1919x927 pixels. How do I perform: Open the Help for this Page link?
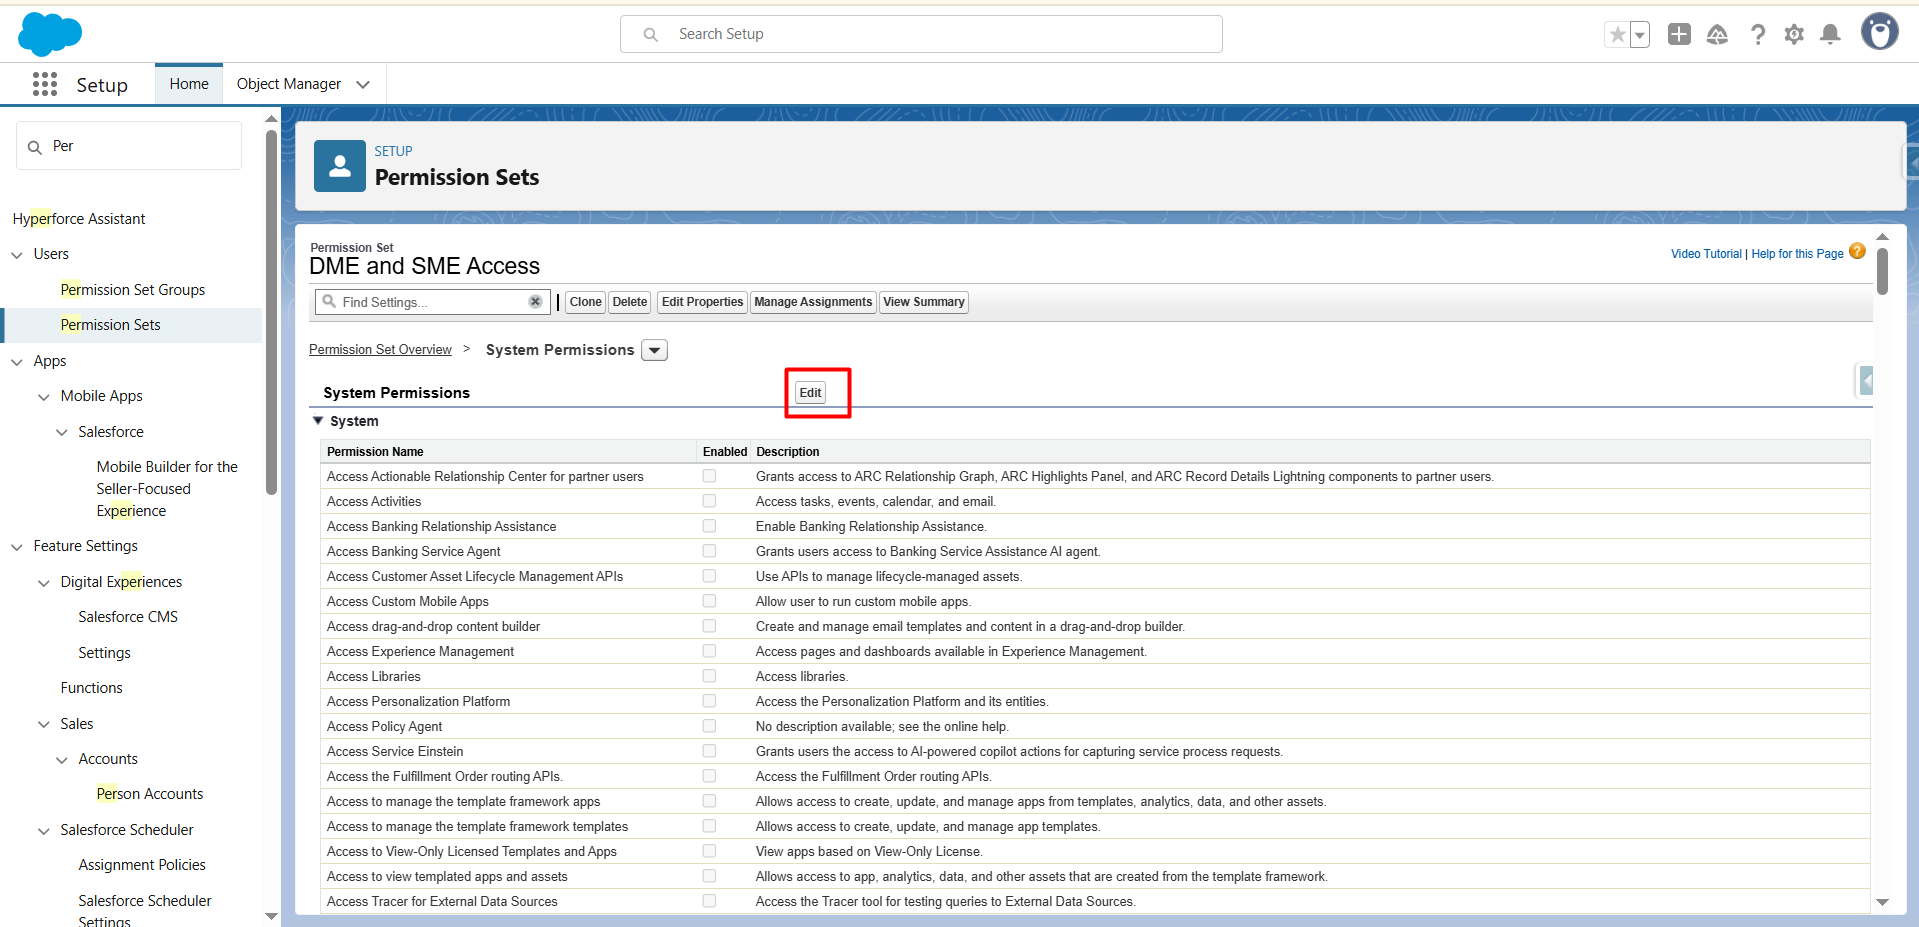click(x=1797, y=254)
